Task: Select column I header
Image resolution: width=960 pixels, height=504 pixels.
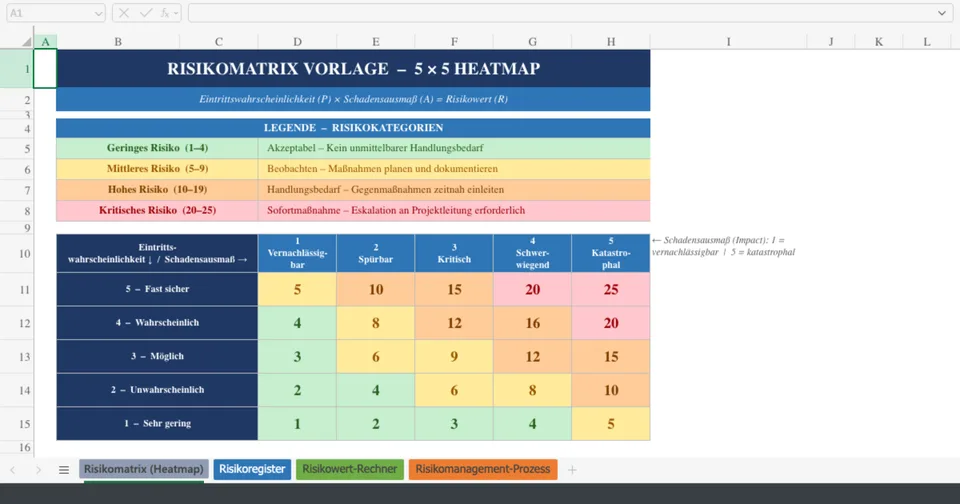Action: 729,42
